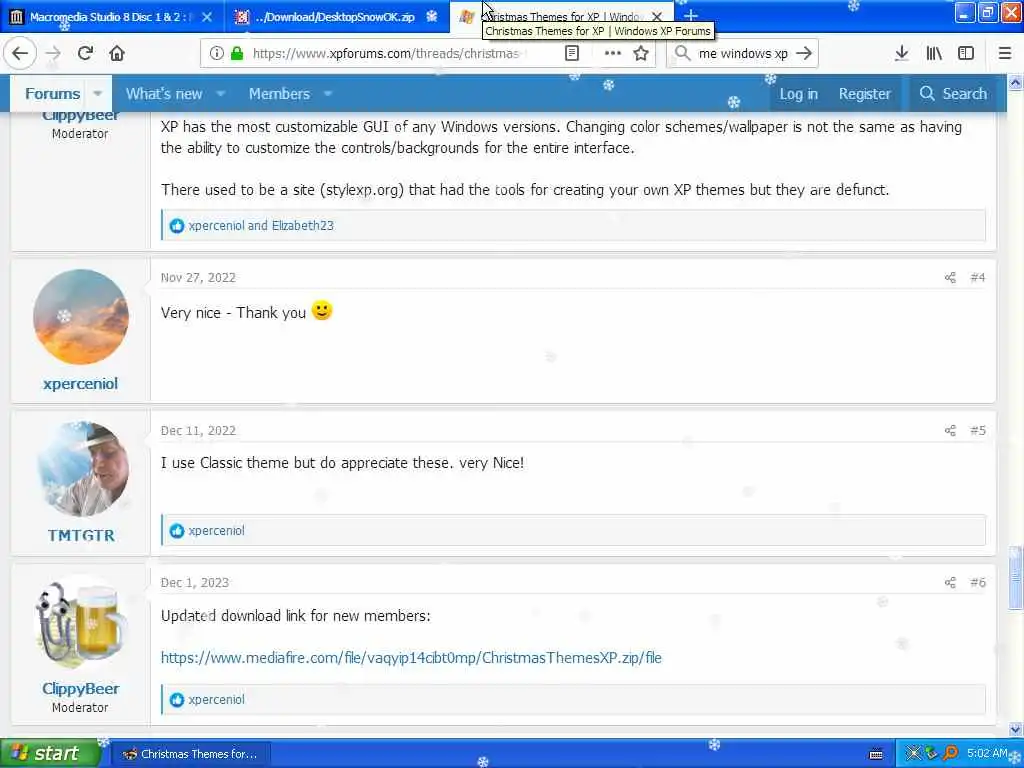Open ClippyBeer username link on post #6

[x=80, y=688]
